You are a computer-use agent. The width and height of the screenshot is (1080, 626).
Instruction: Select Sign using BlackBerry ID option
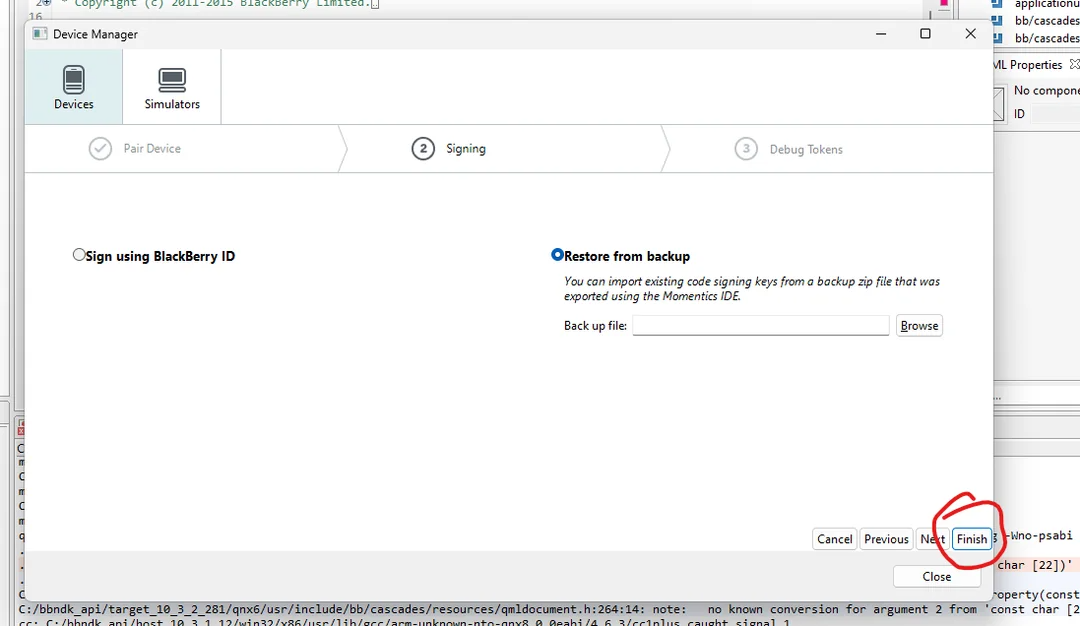click(x=79, y=255)
